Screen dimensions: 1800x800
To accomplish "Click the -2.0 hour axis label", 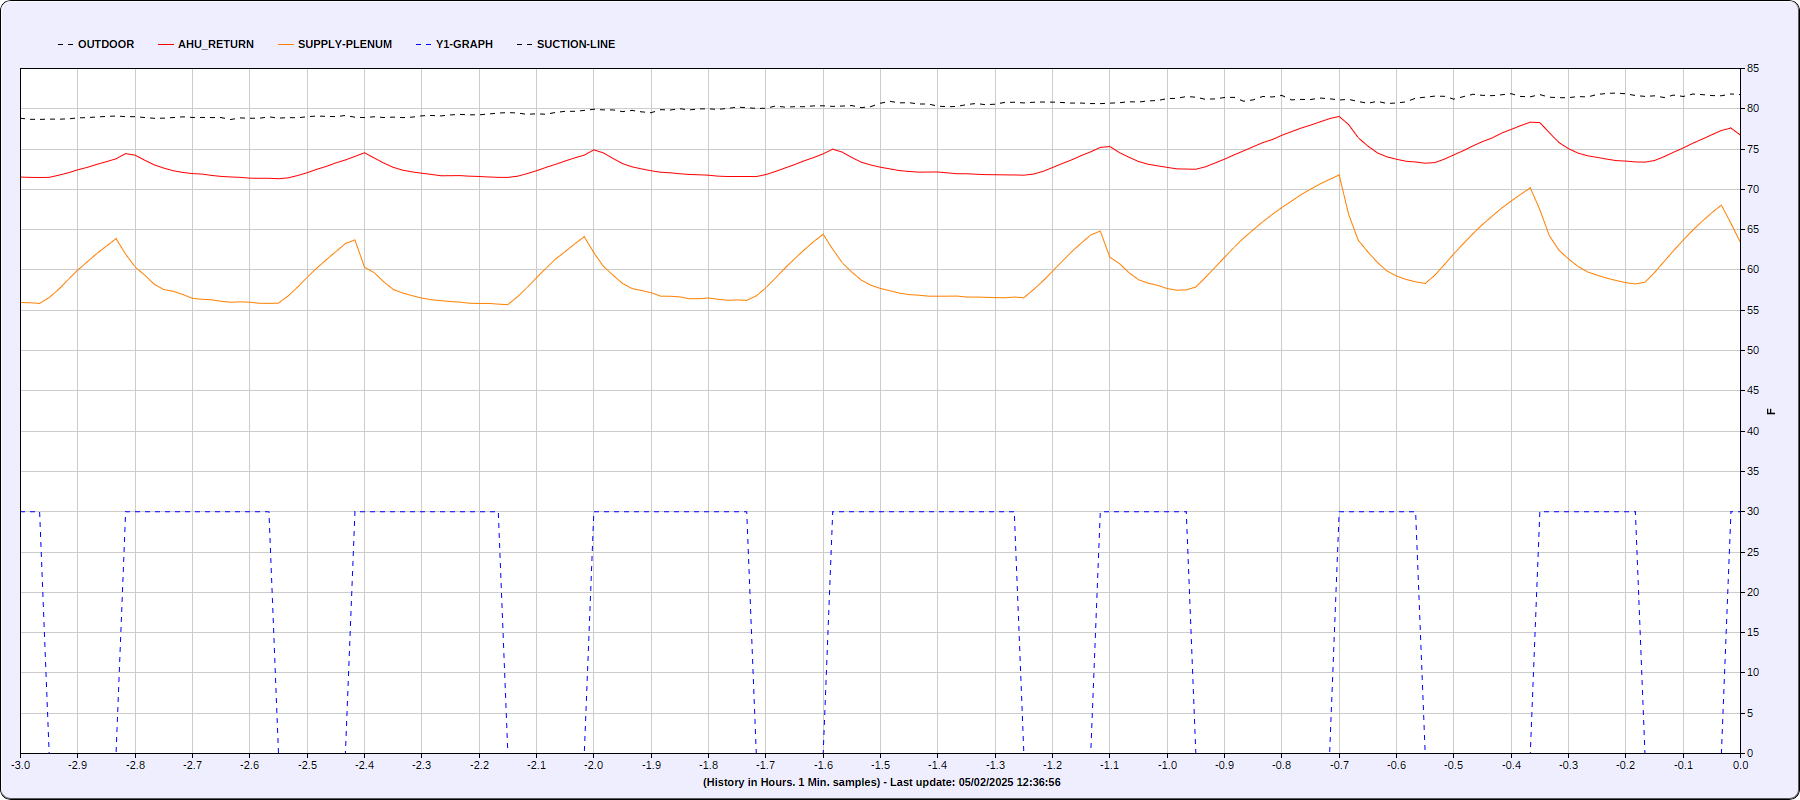I will tap(594, 765).
